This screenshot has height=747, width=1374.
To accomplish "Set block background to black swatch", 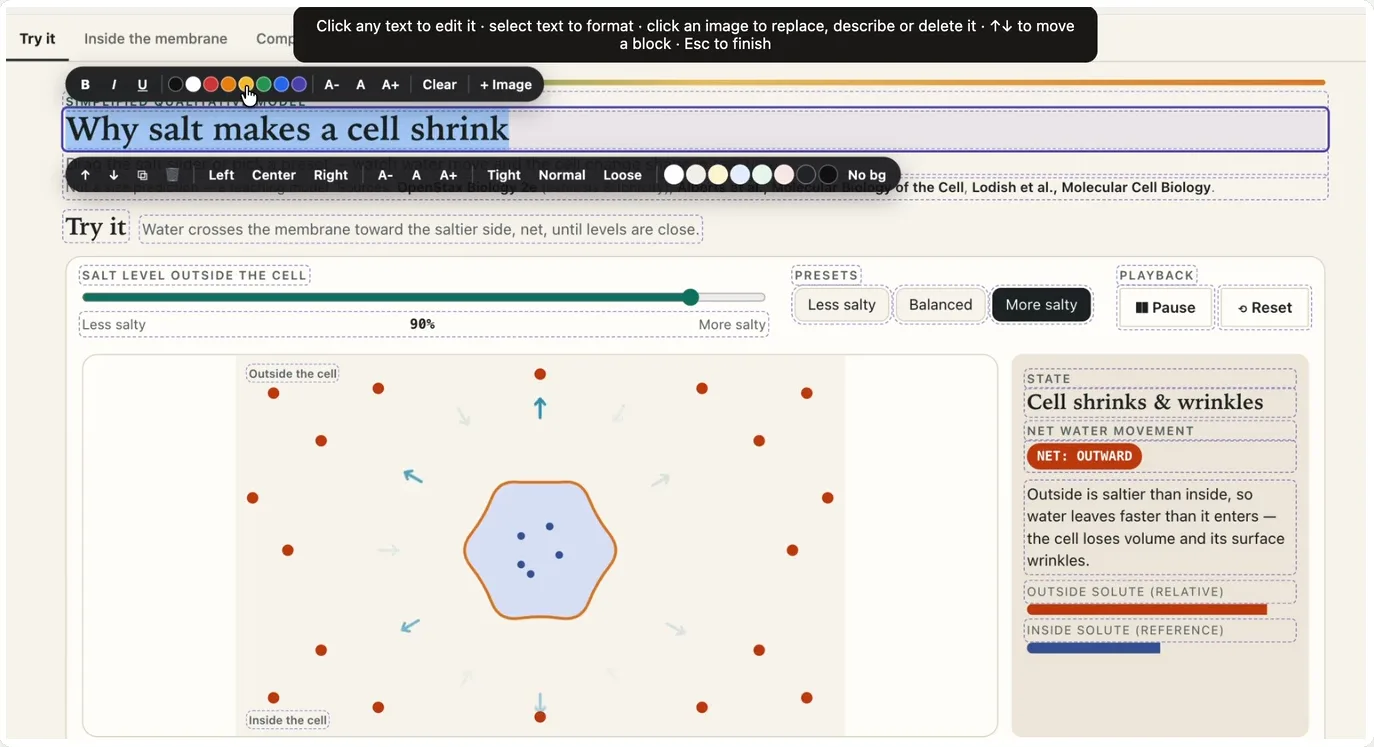I will (828, 175).
